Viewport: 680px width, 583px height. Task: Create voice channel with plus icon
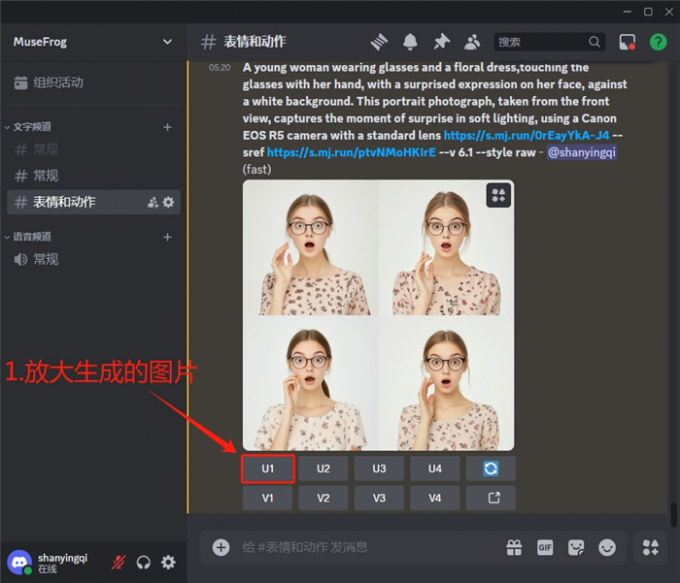167,237
